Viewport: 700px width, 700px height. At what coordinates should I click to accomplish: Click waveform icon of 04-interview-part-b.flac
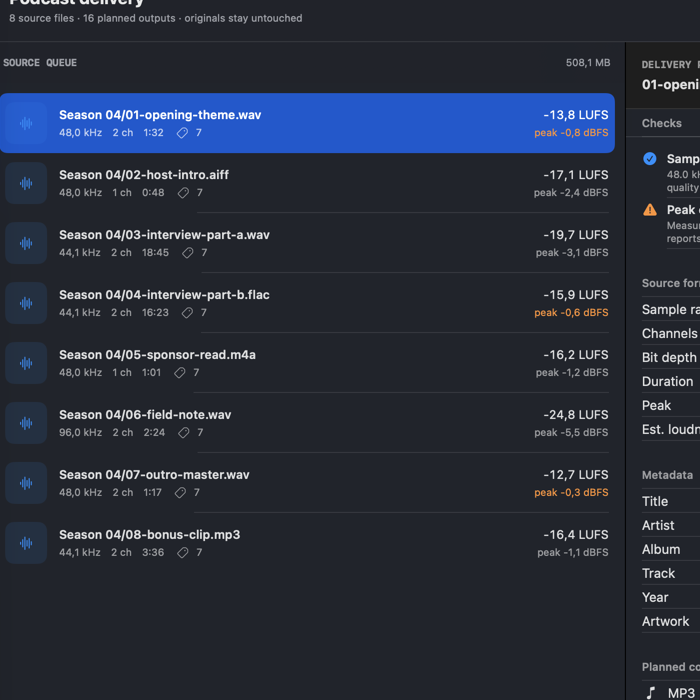tap(26, 303)
